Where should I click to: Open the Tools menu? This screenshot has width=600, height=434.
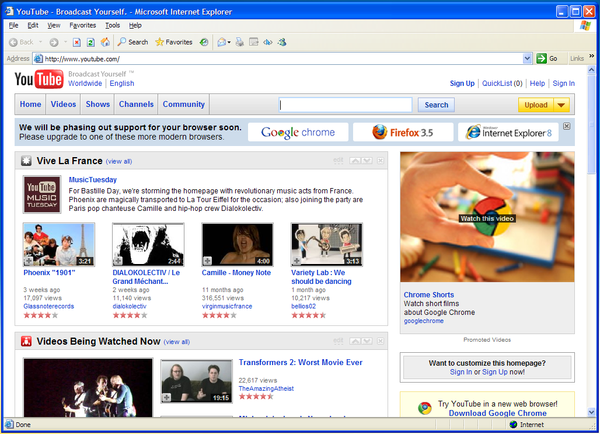point(112,25)
